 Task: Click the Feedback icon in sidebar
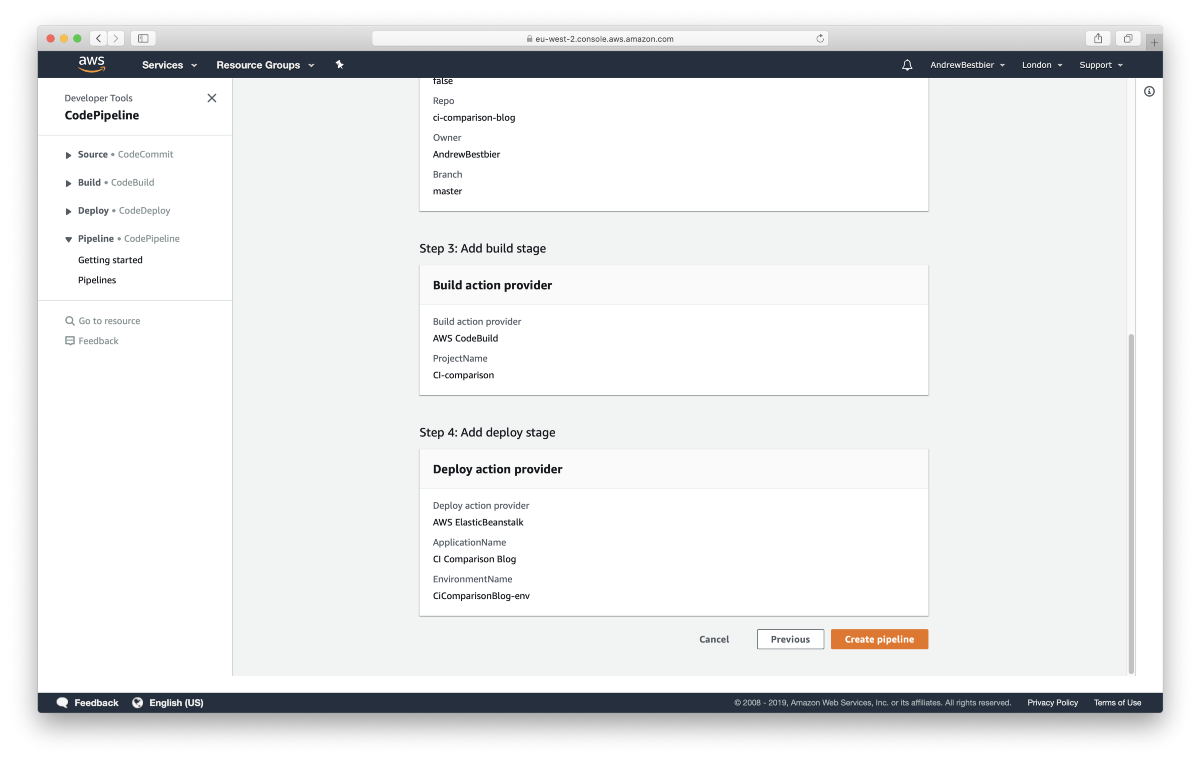(70, 341)
